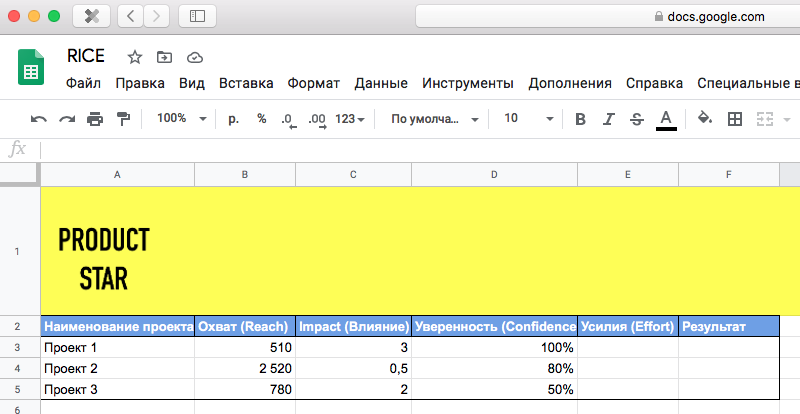Click the Undo arrow icon
This screenshot has height=414, width=800.
pos(39,119)
